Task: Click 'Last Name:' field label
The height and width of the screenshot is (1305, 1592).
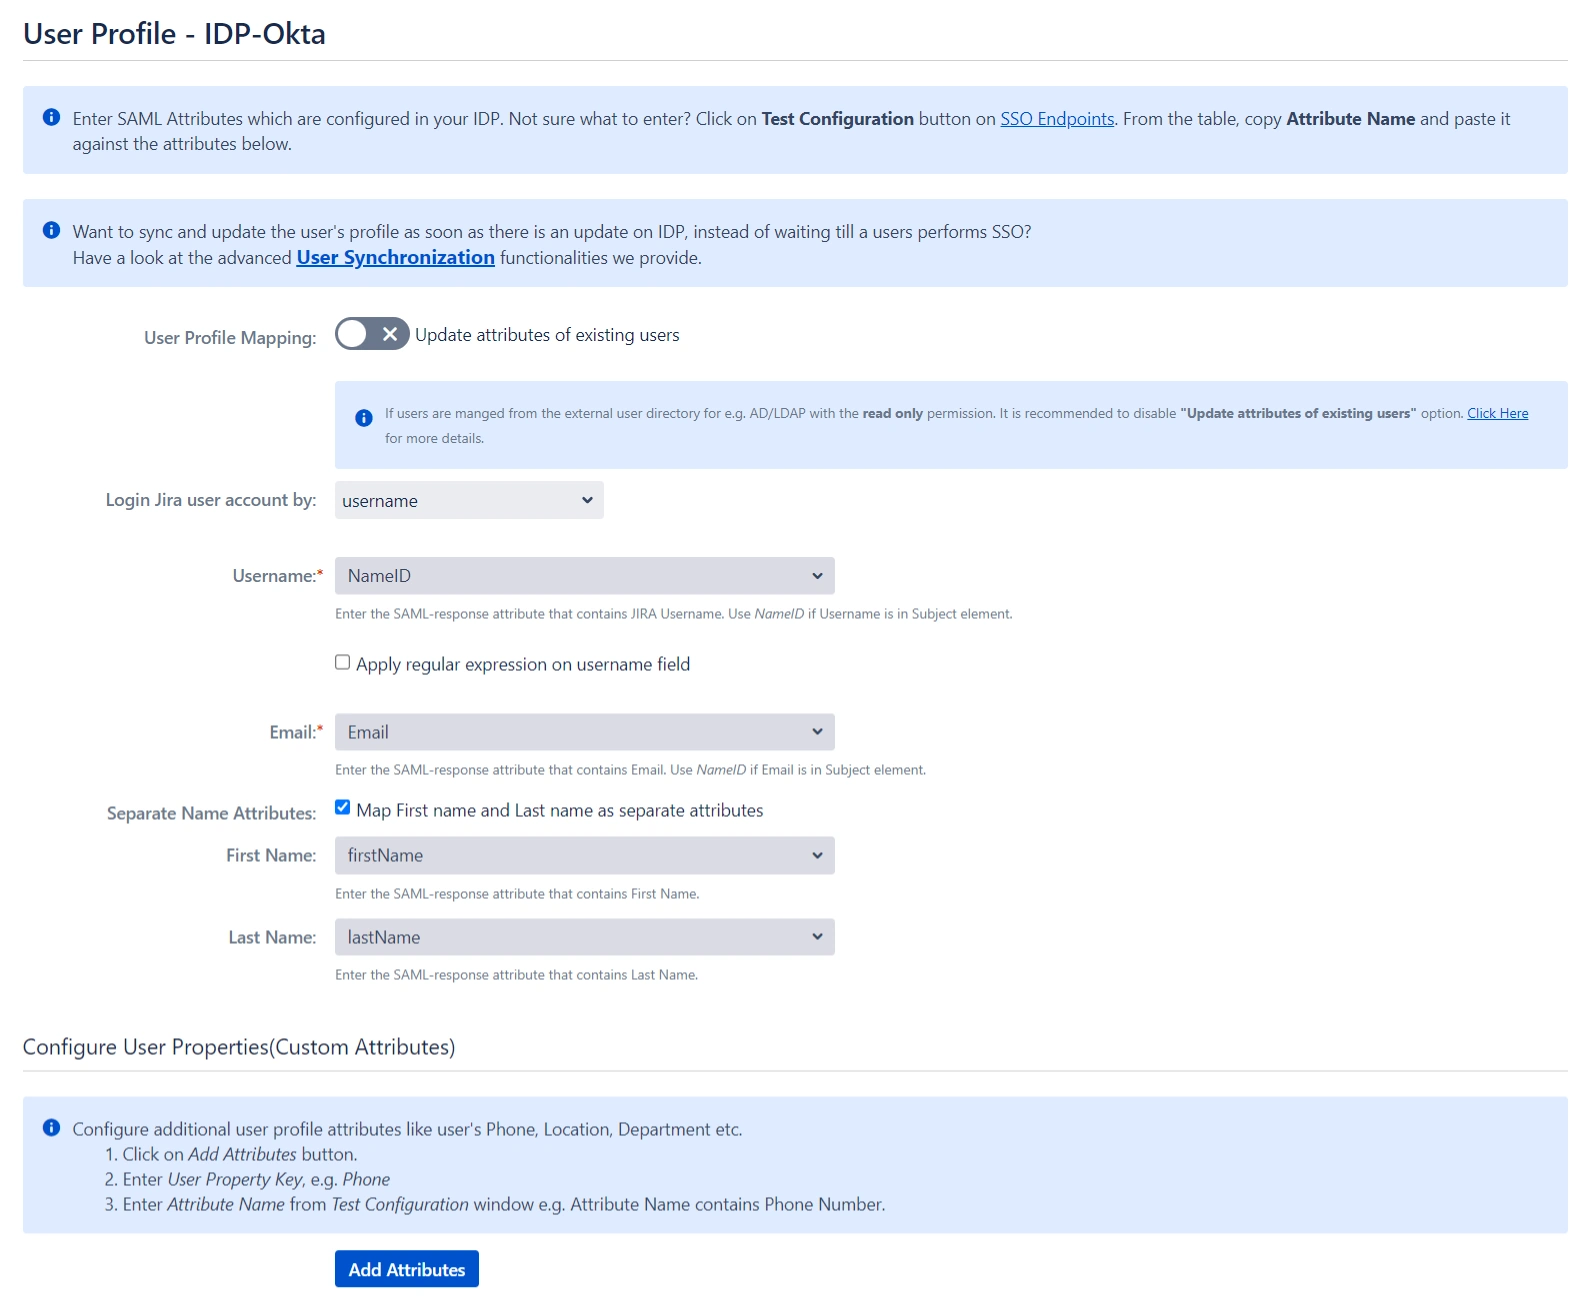Action: (x=272, y=937)
